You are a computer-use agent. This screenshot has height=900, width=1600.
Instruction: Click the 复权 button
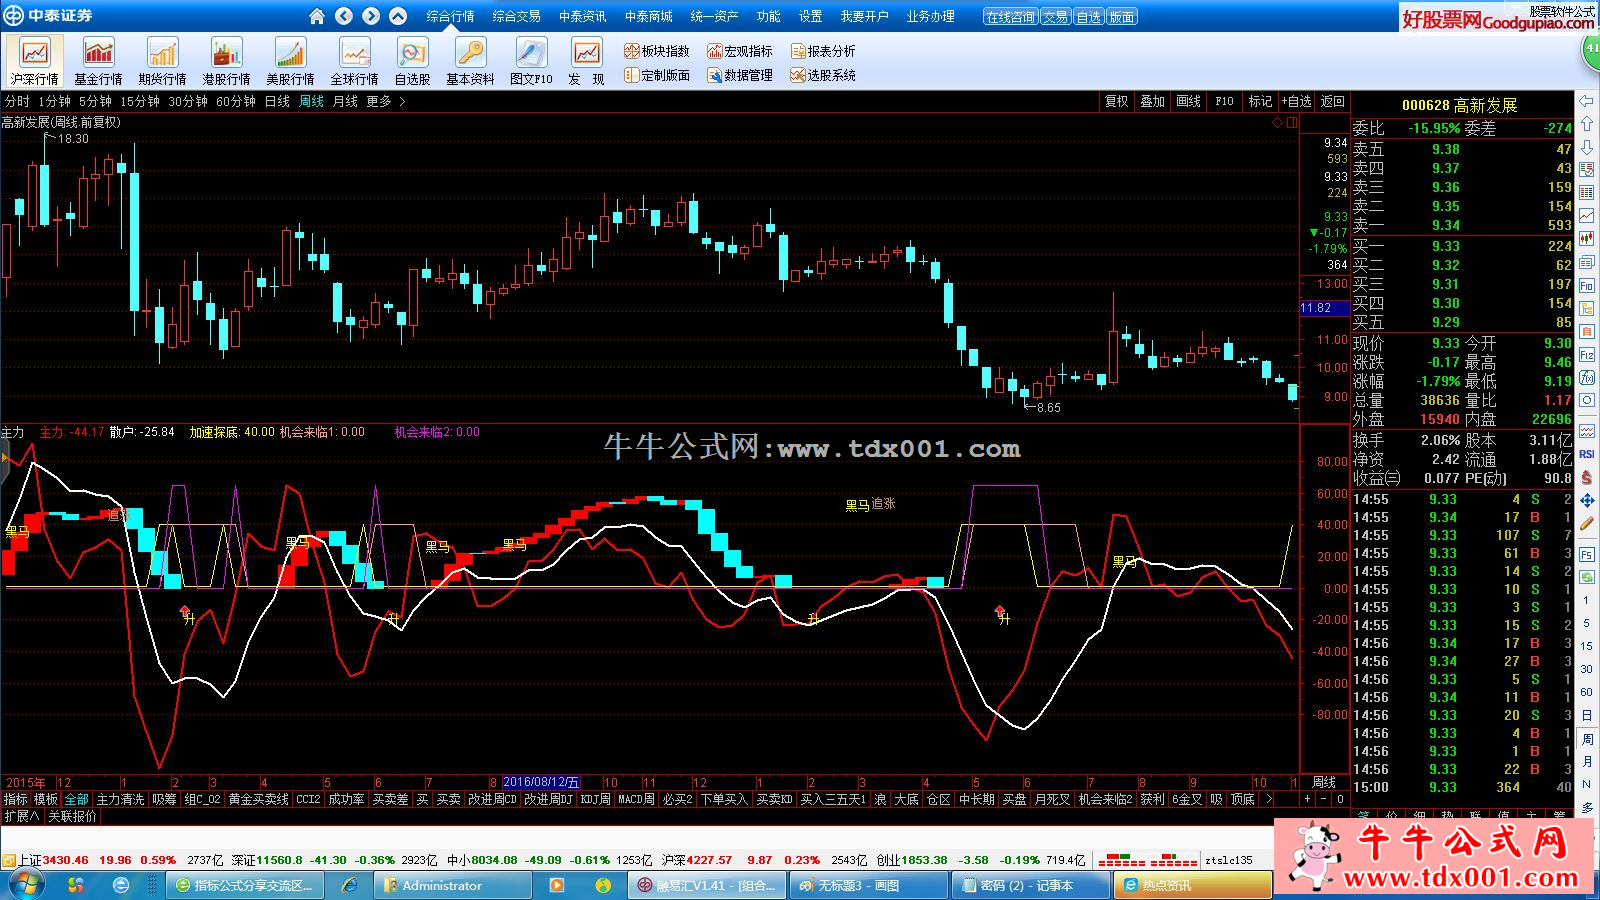1116,101
